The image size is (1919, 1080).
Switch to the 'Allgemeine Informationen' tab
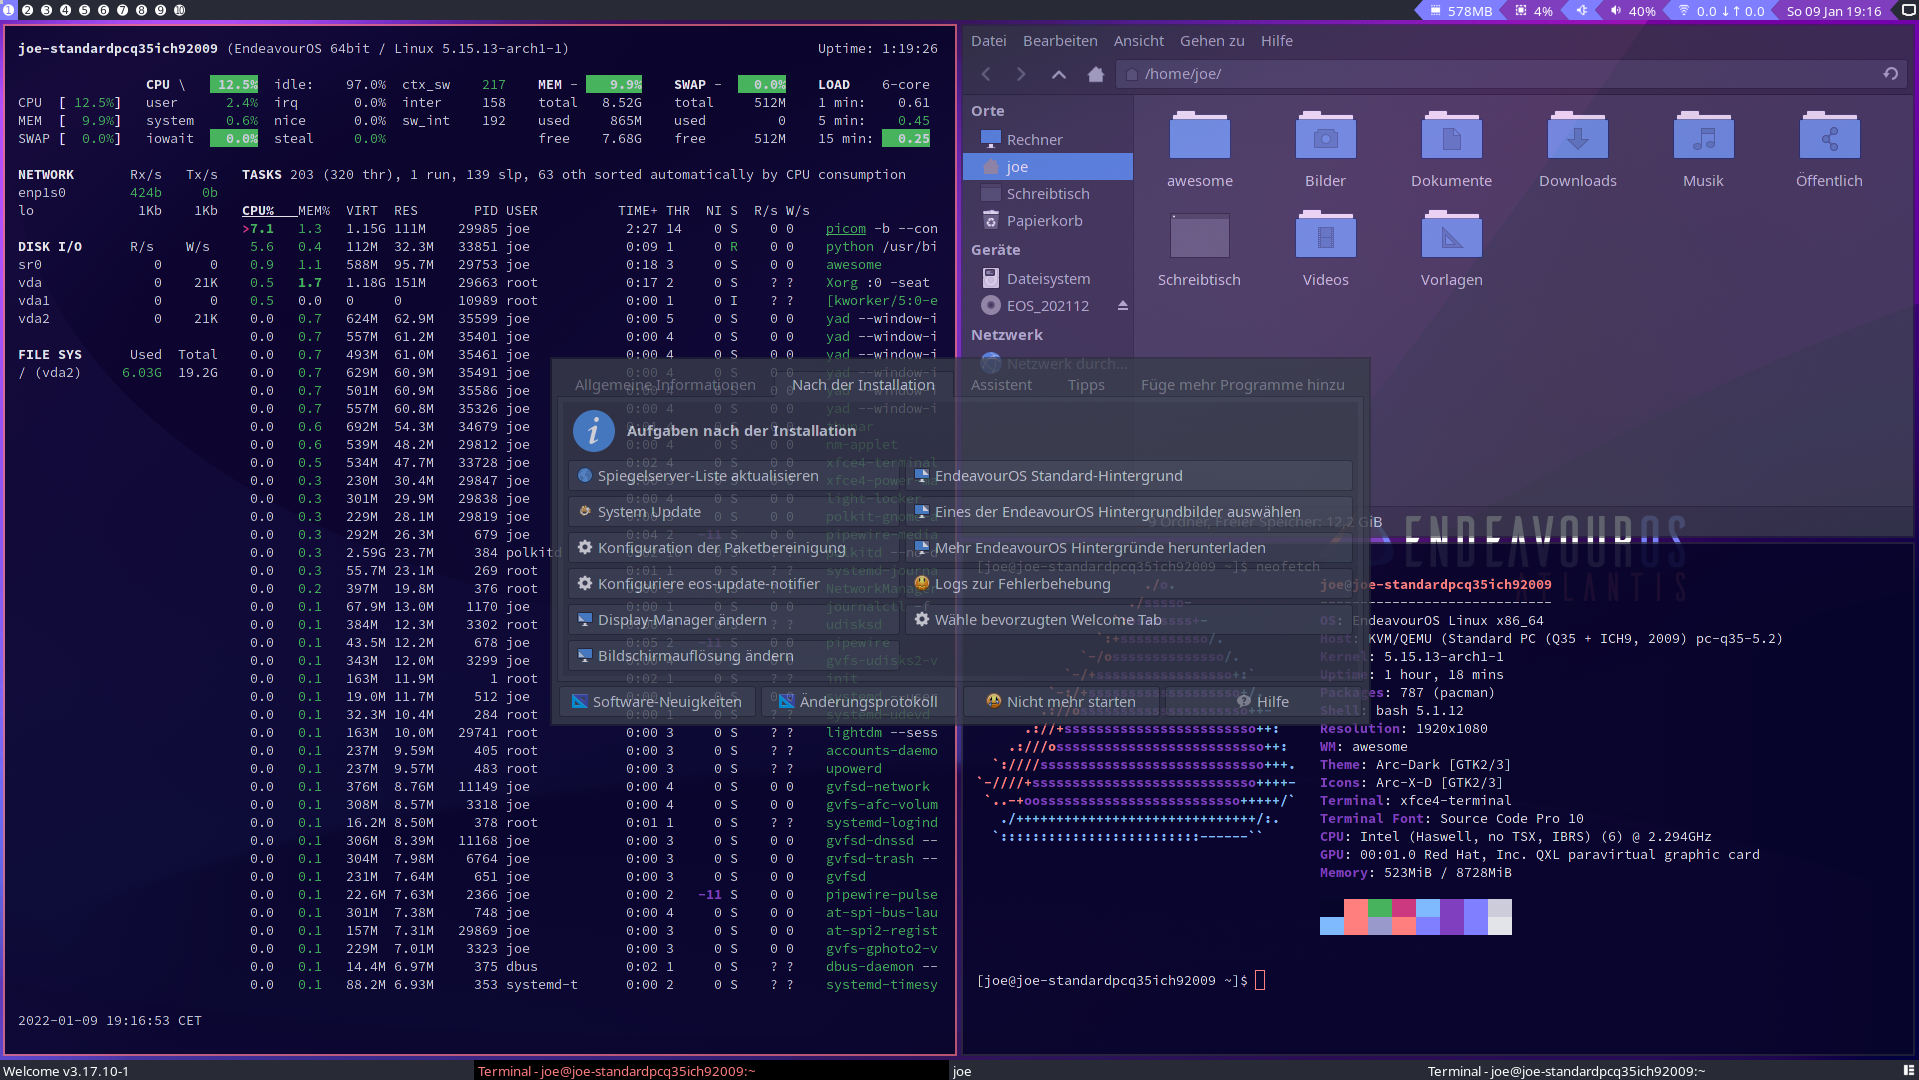(665, 384)
